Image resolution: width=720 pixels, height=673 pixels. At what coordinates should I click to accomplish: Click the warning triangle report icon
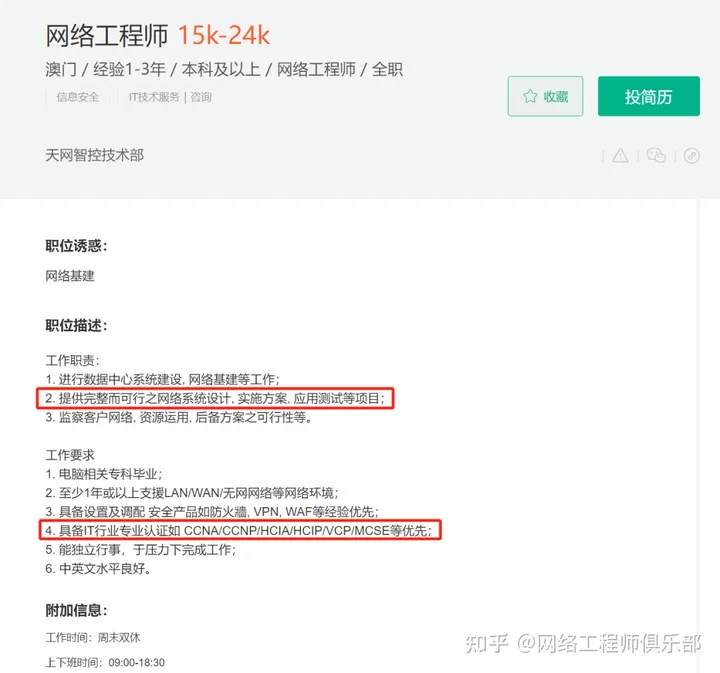click(x=620, y=156)
